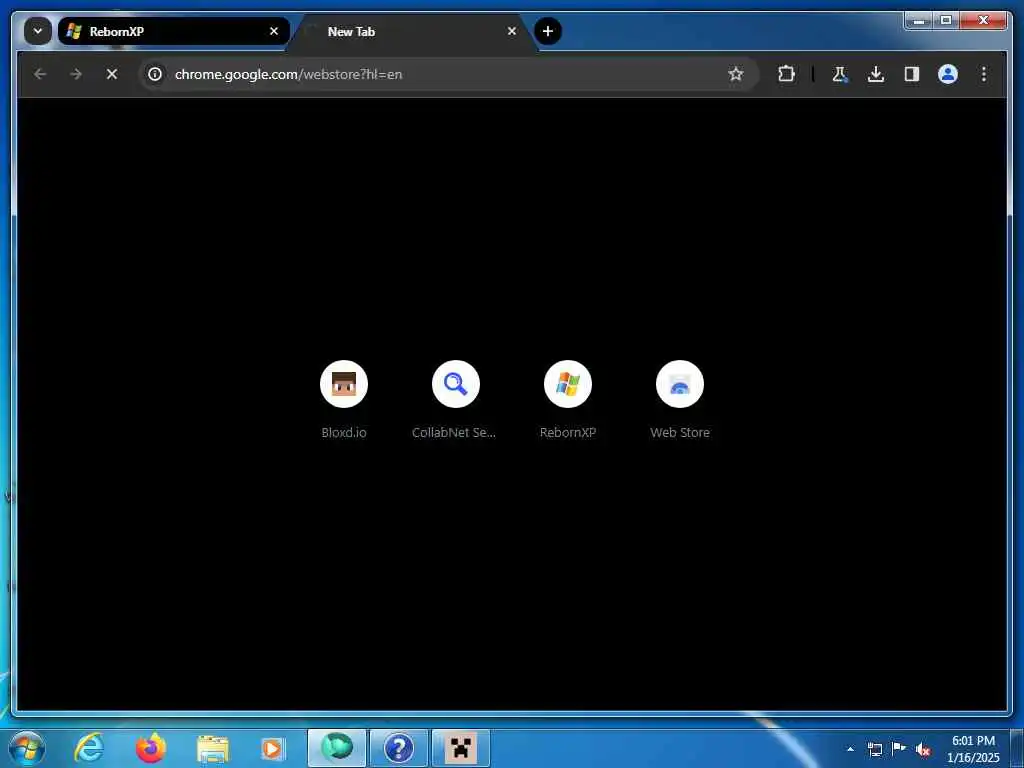Launch Firefox from taskbar

(x=151, y=748)
